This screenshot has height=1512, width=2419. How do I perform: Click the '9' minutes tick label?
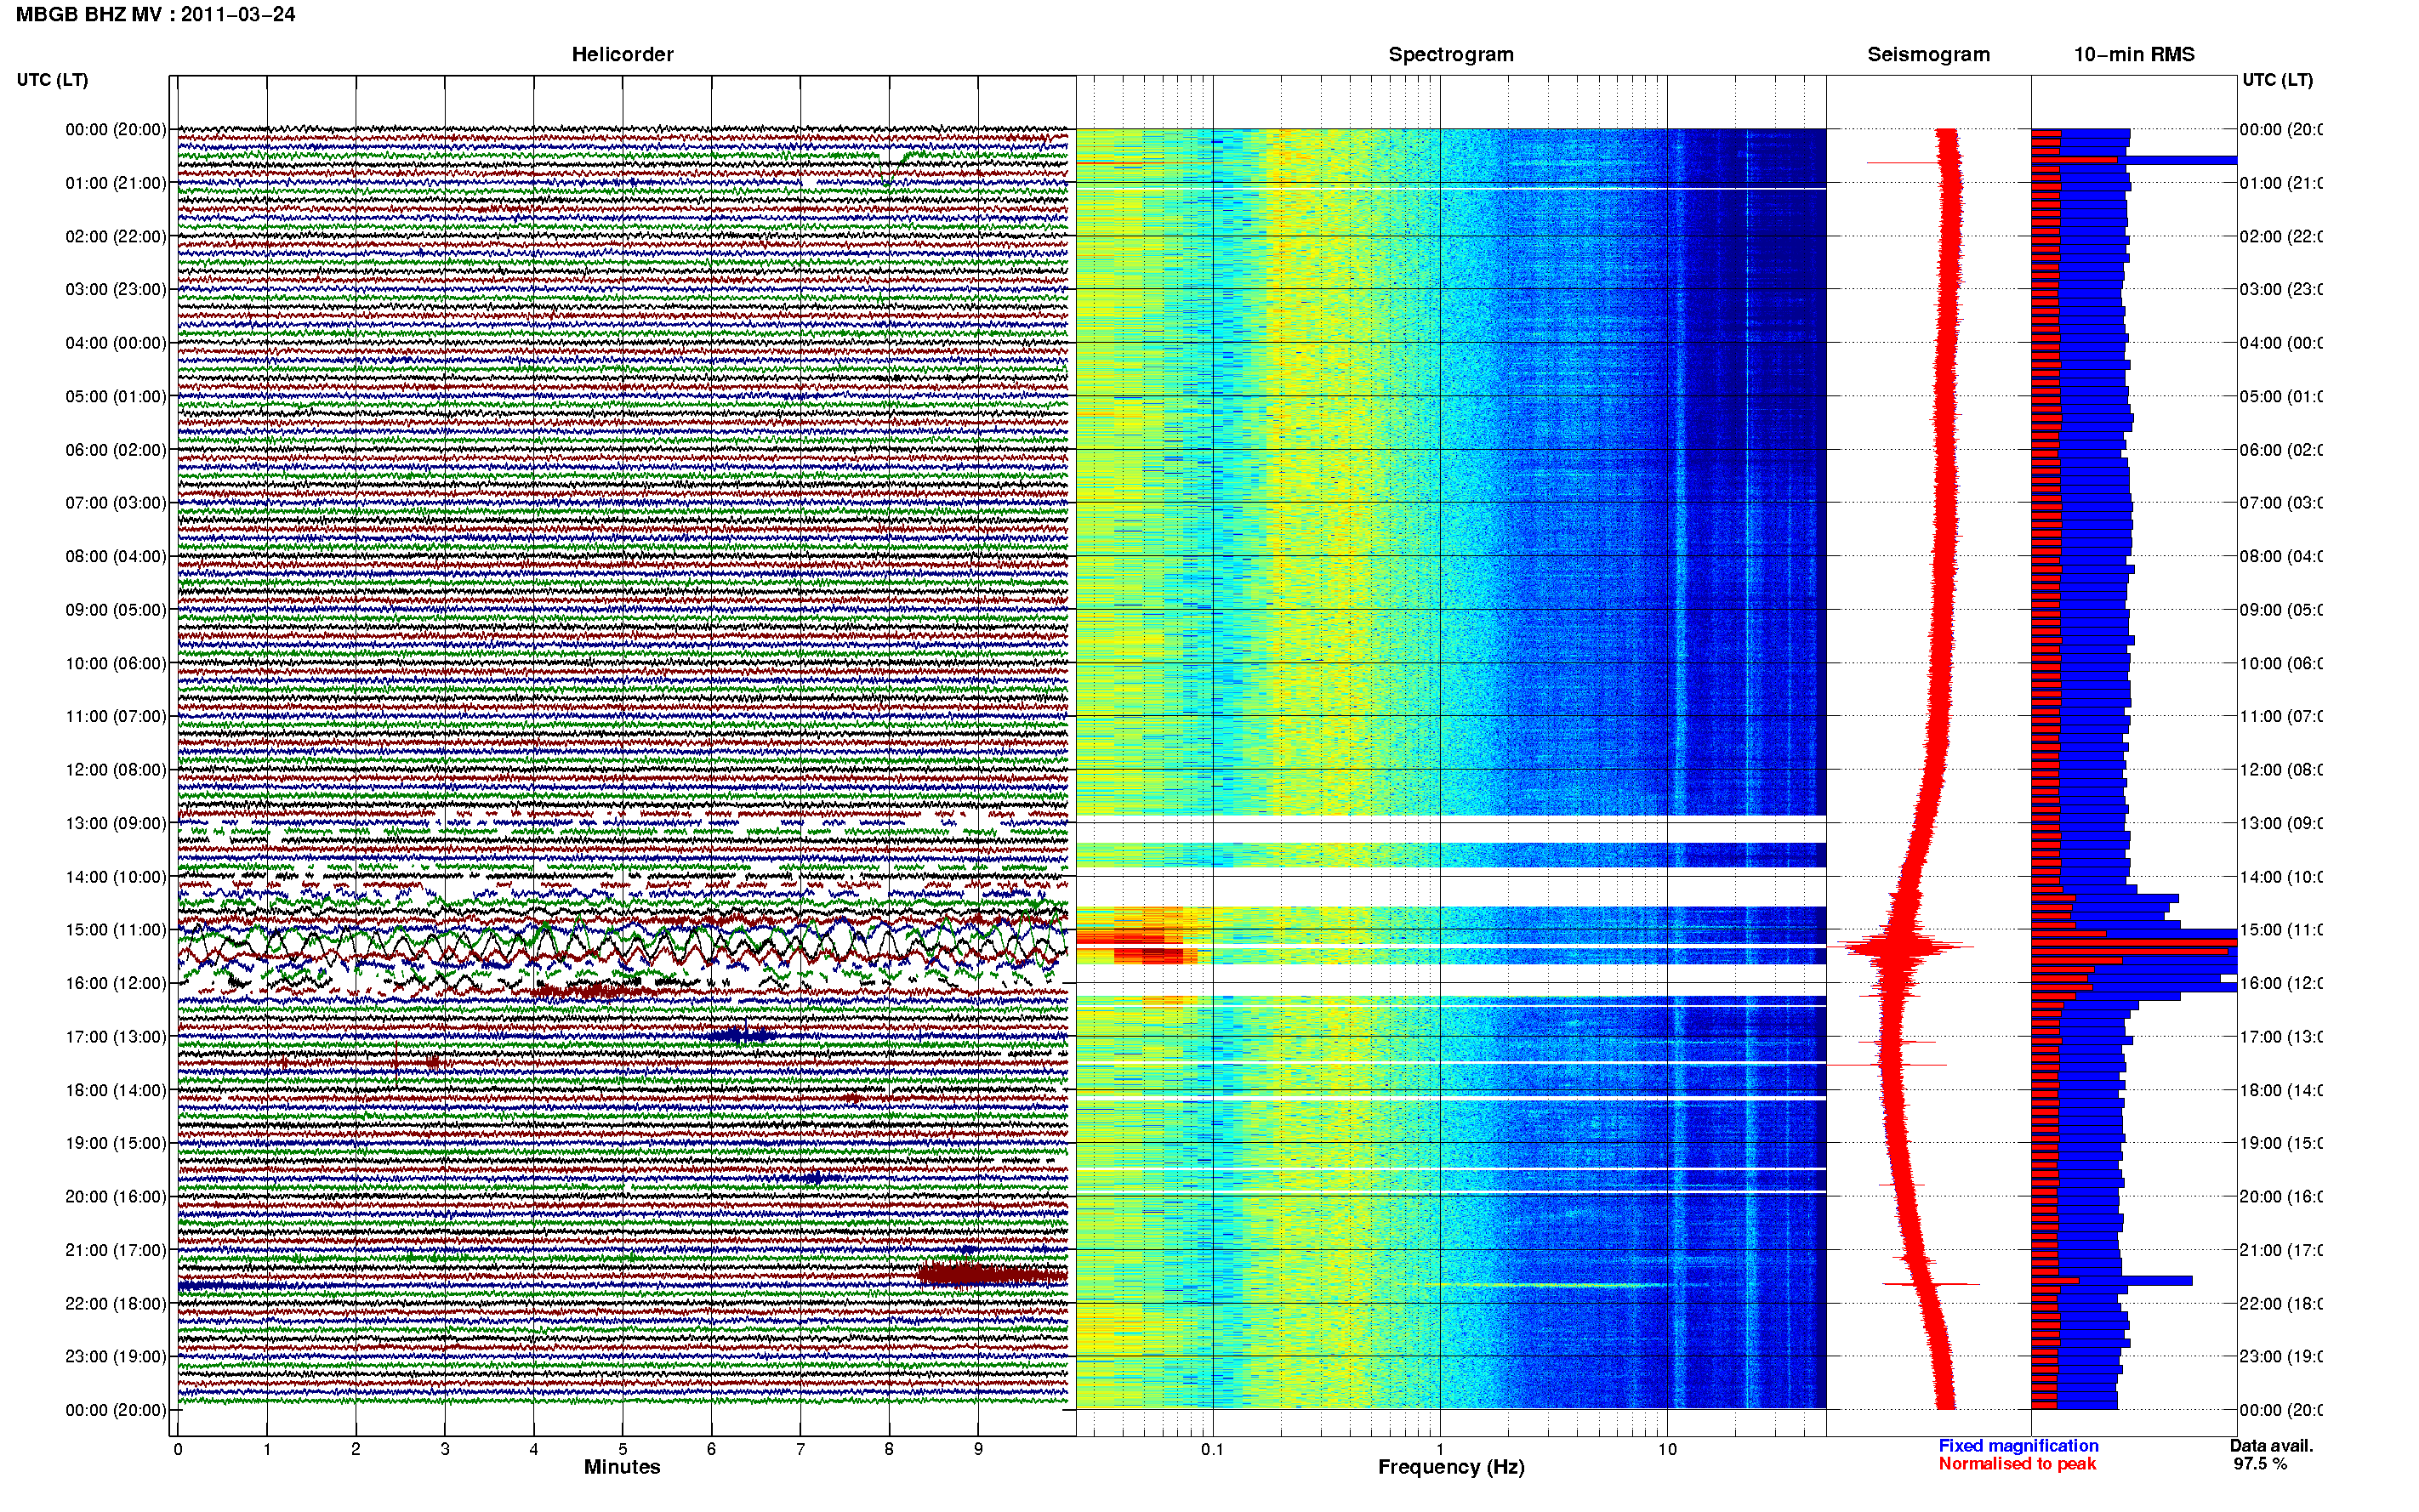coord(978,1449)
